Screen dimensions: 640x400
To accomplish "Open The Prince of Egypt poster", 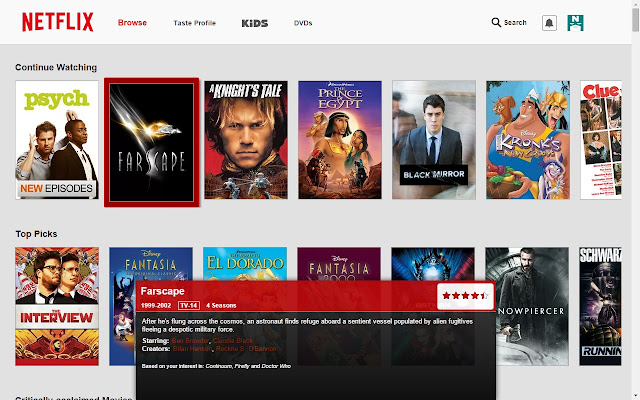I will (340, 140).
